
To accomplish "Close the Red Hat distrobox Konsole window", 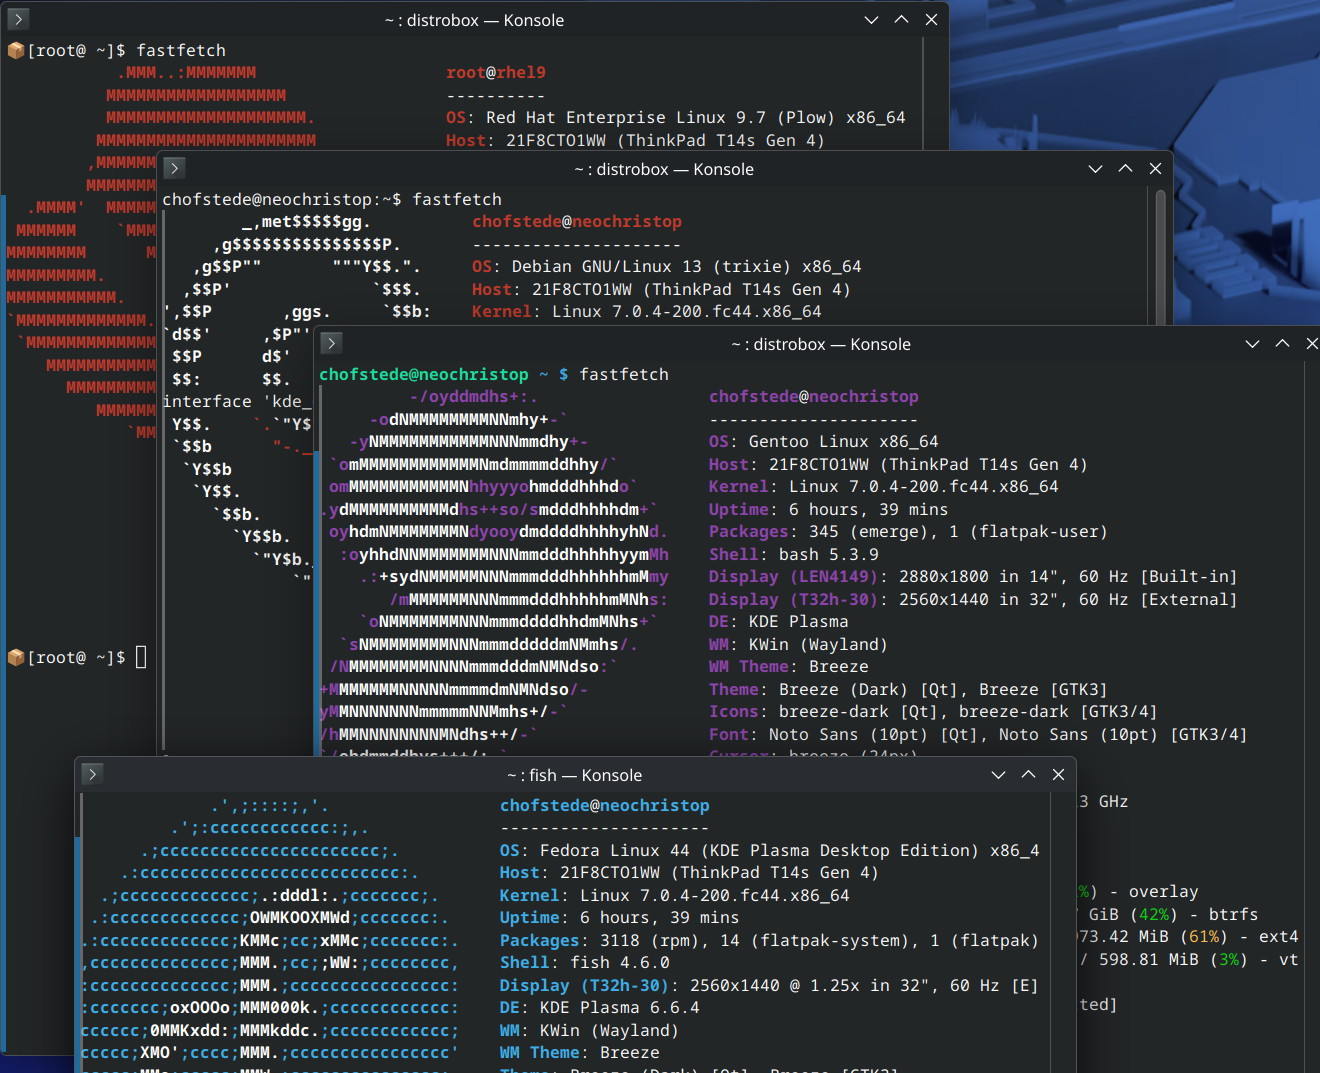I will tap(931, 20).
